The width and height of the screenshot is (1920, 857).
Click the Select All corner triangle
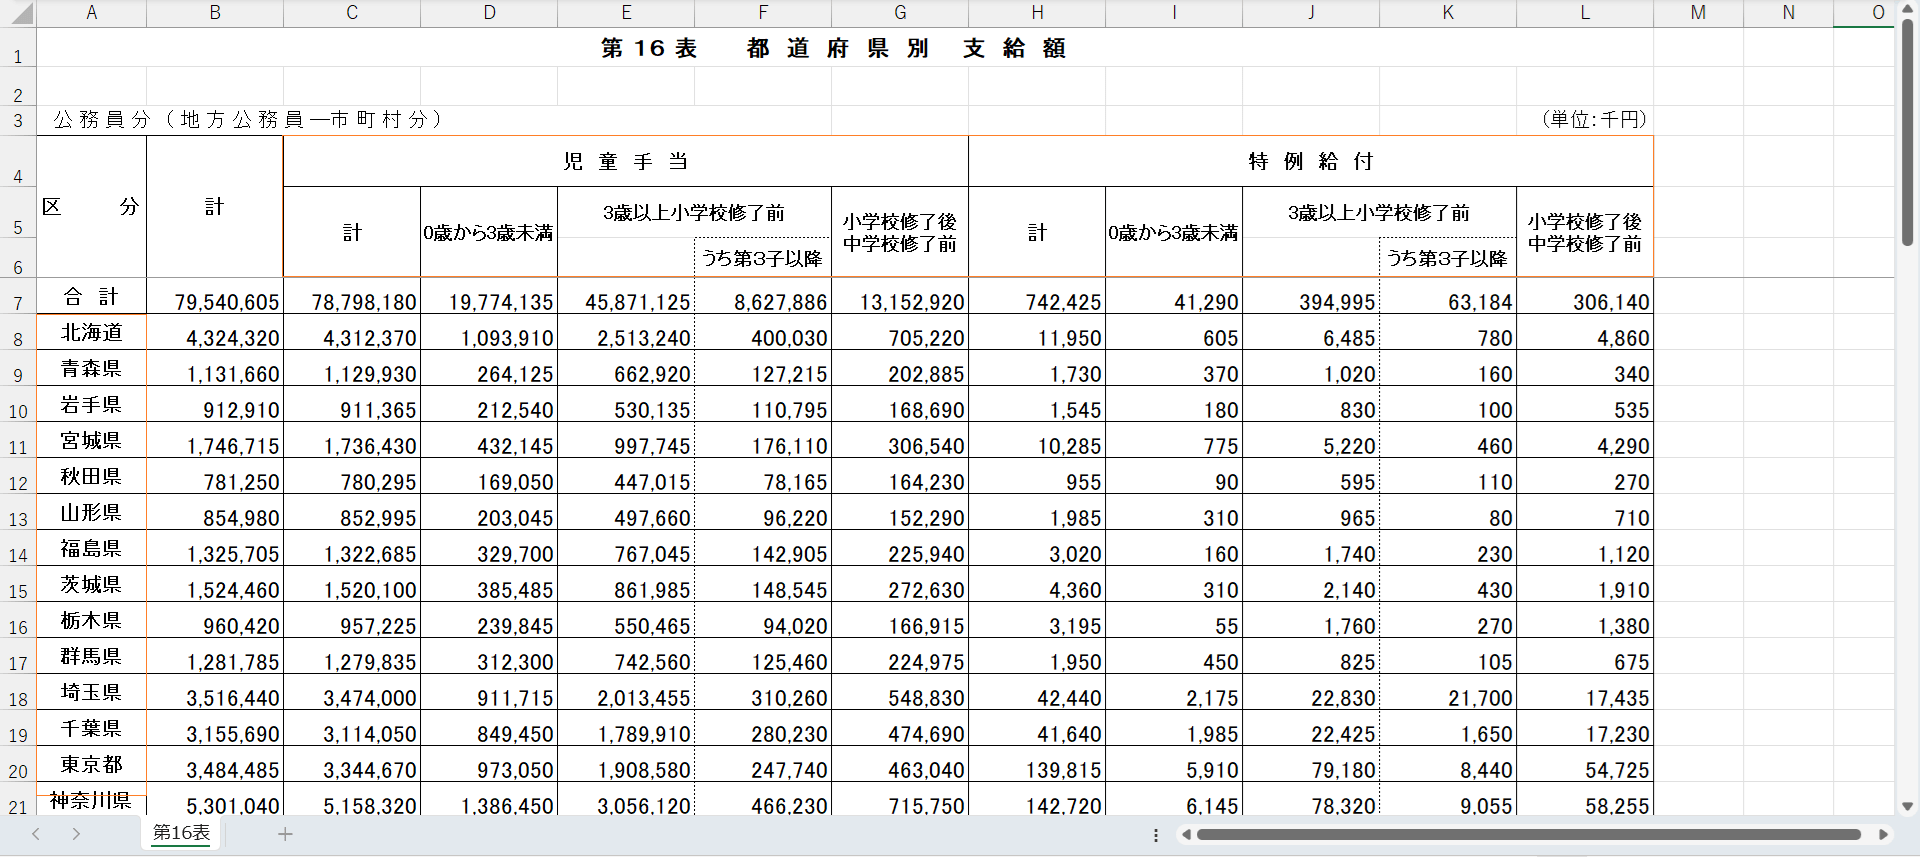click(20, 14)
